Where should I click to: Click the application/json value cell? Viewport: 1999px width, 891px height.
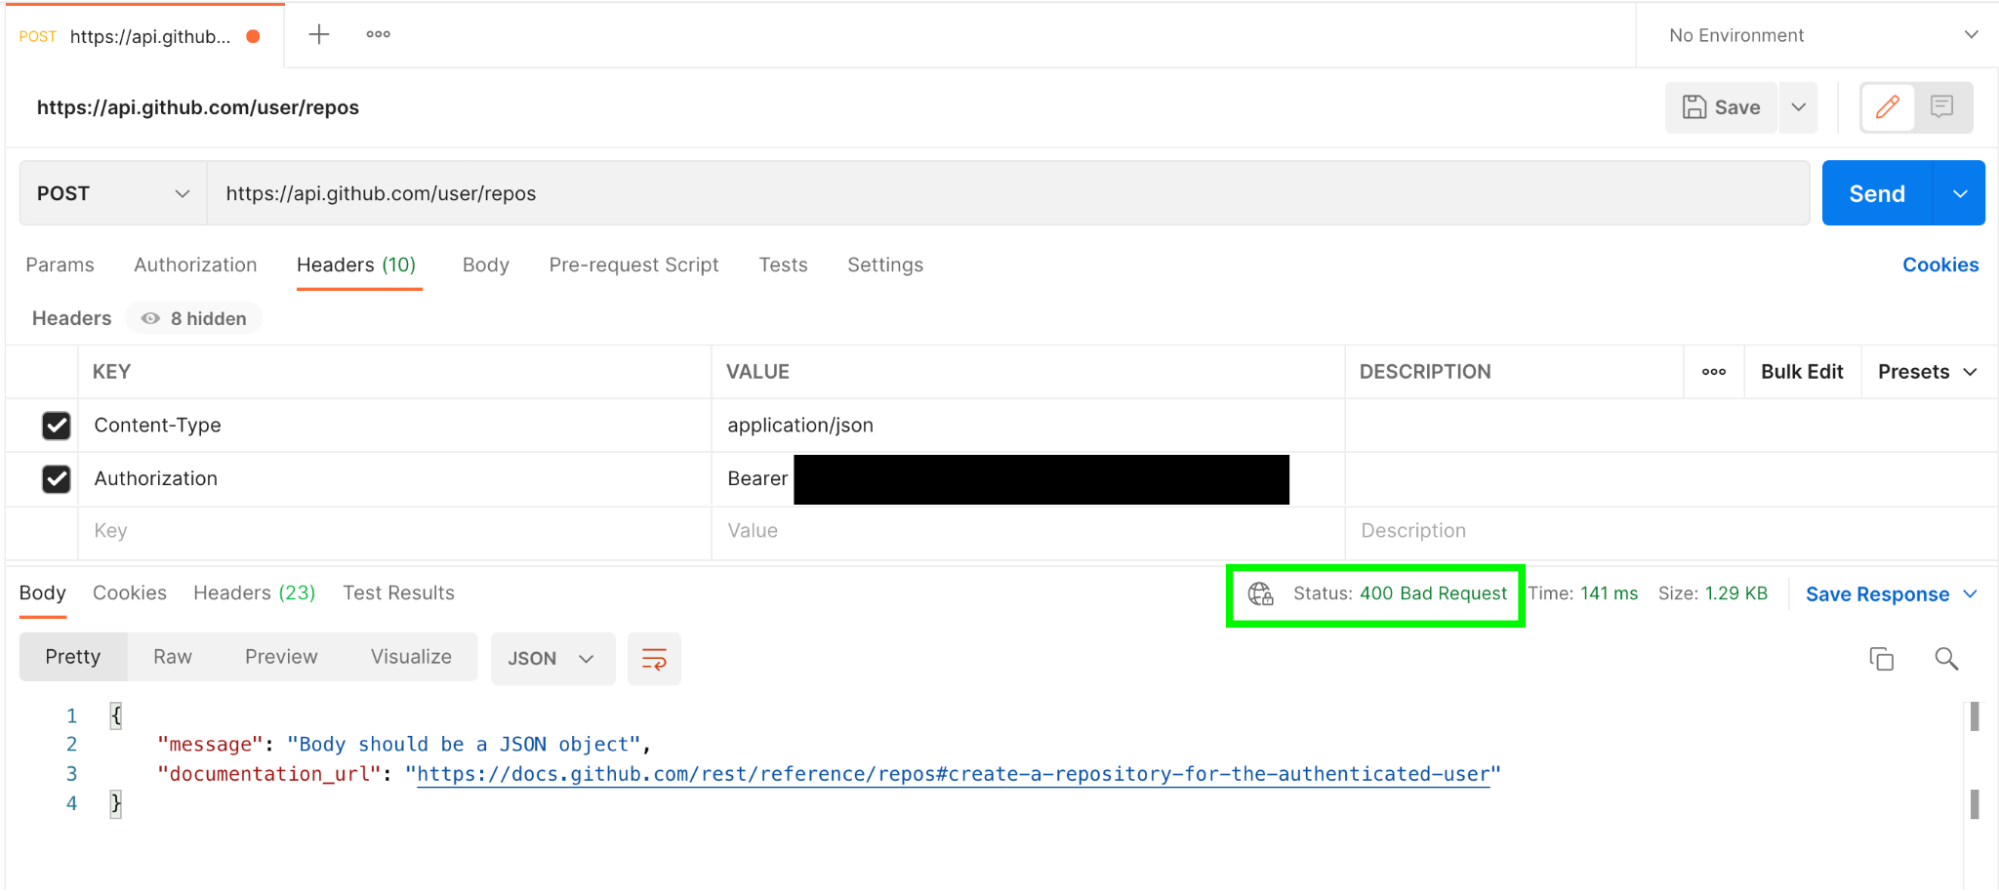(x=1028, y=426)
